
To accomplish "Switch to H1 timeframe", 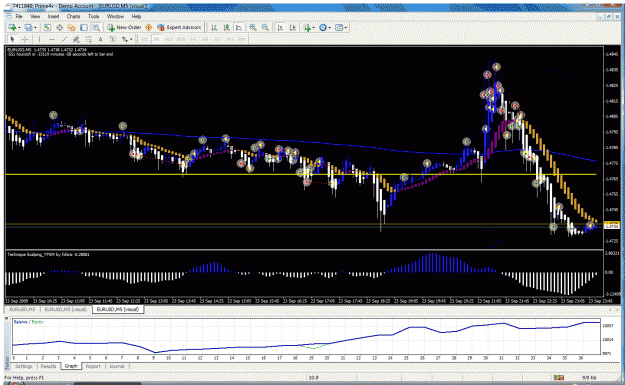I will pos(193,39).
